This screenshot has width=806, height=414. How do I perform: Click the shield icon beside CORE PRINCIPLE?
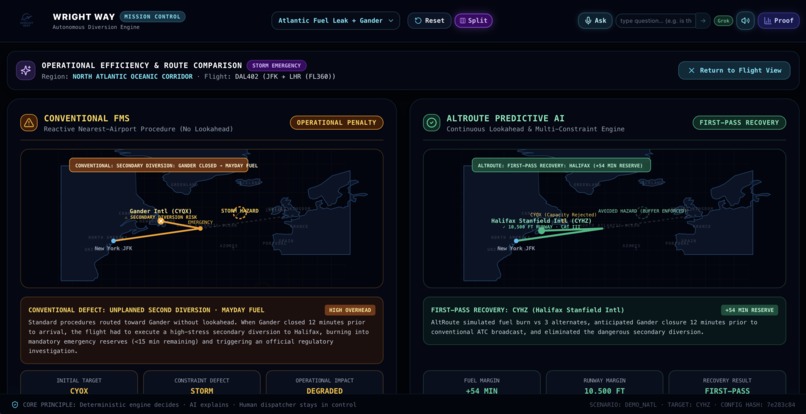(x=15, y=405)
